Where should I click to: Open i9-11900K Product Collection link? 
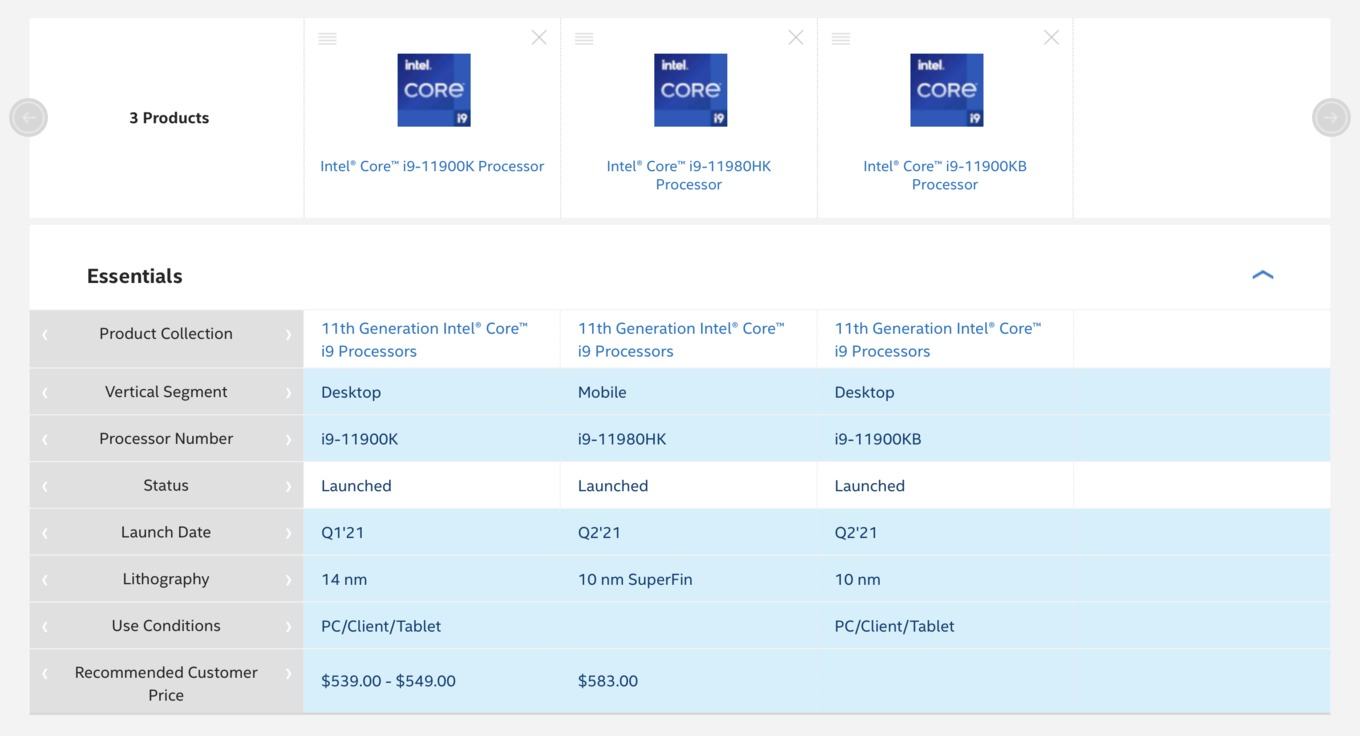tap(424, 340)
